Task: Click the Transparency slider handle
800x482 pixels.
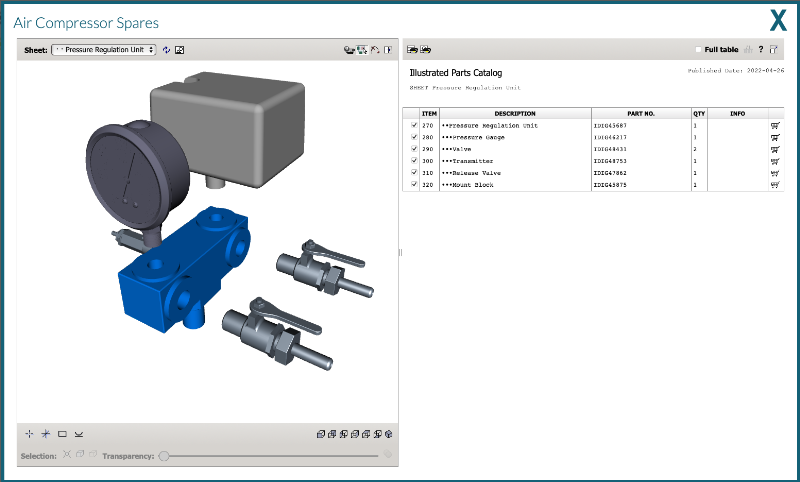Action: pyautogui.click(x=164, y=456)
